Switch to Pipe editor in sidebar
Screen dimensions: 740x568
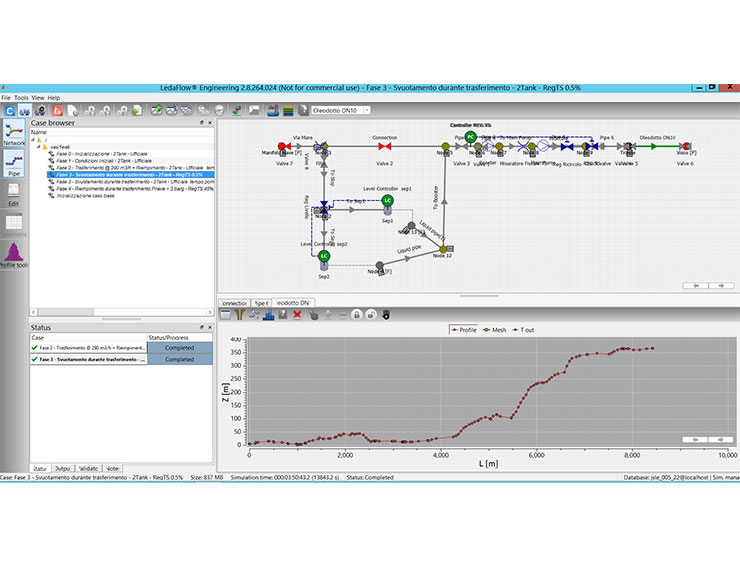pos(14,172)
